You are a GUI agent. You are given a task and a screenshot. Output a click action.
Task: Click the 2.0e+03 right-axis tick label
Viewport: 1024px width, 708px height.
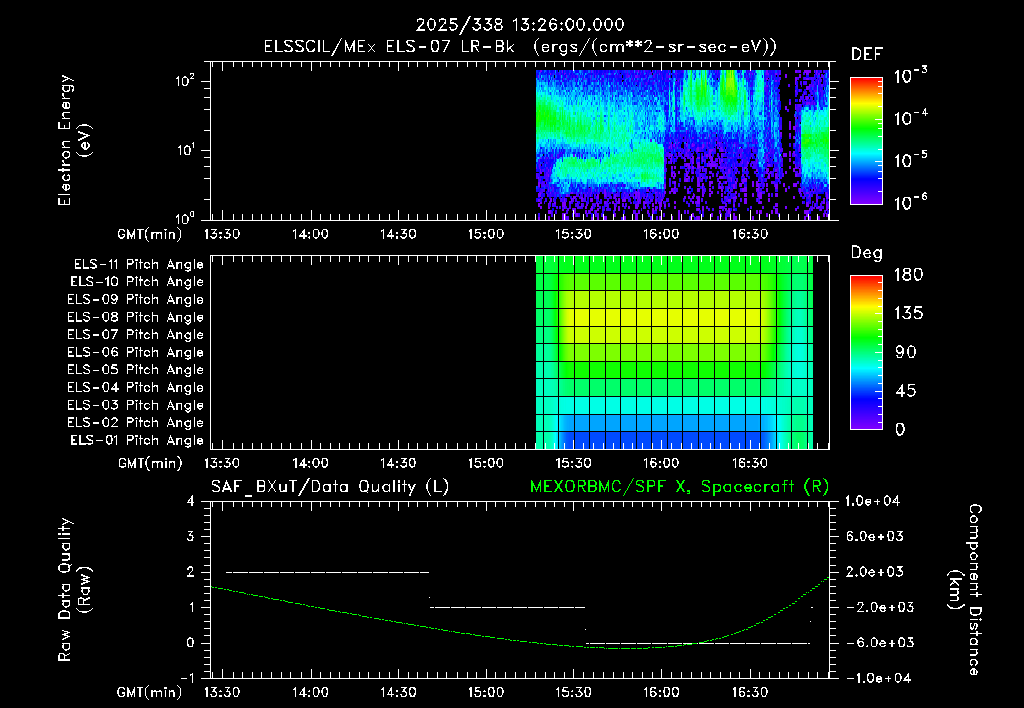coord(874,571)
